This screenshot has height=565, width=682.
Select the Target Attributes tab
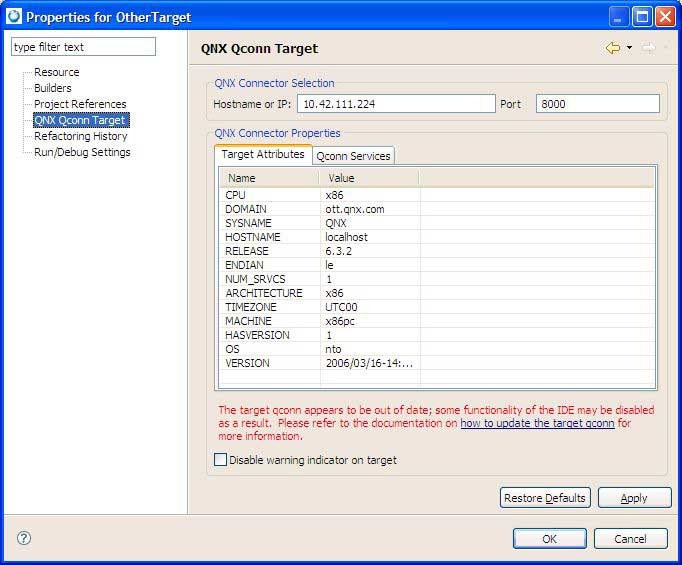263,155
